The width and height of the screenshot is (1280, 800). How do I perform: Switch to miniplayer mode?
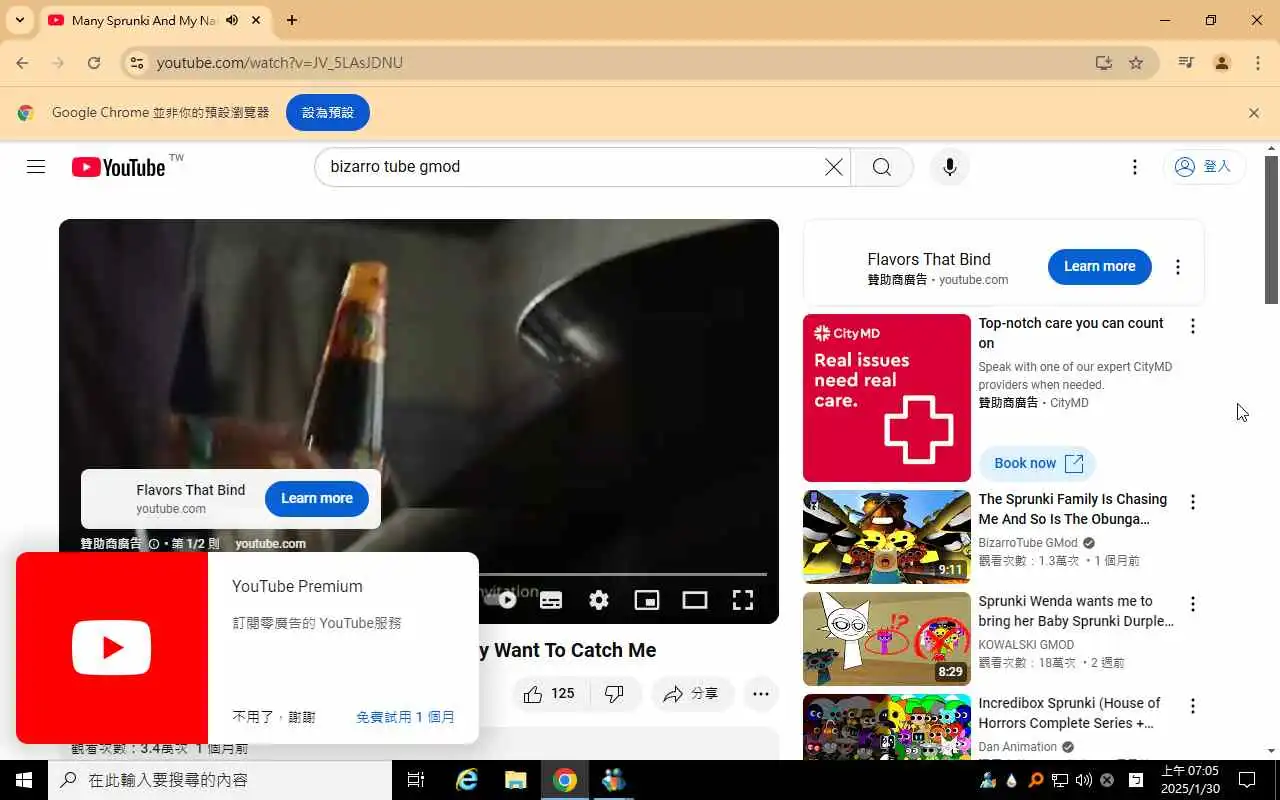(647, 600)
